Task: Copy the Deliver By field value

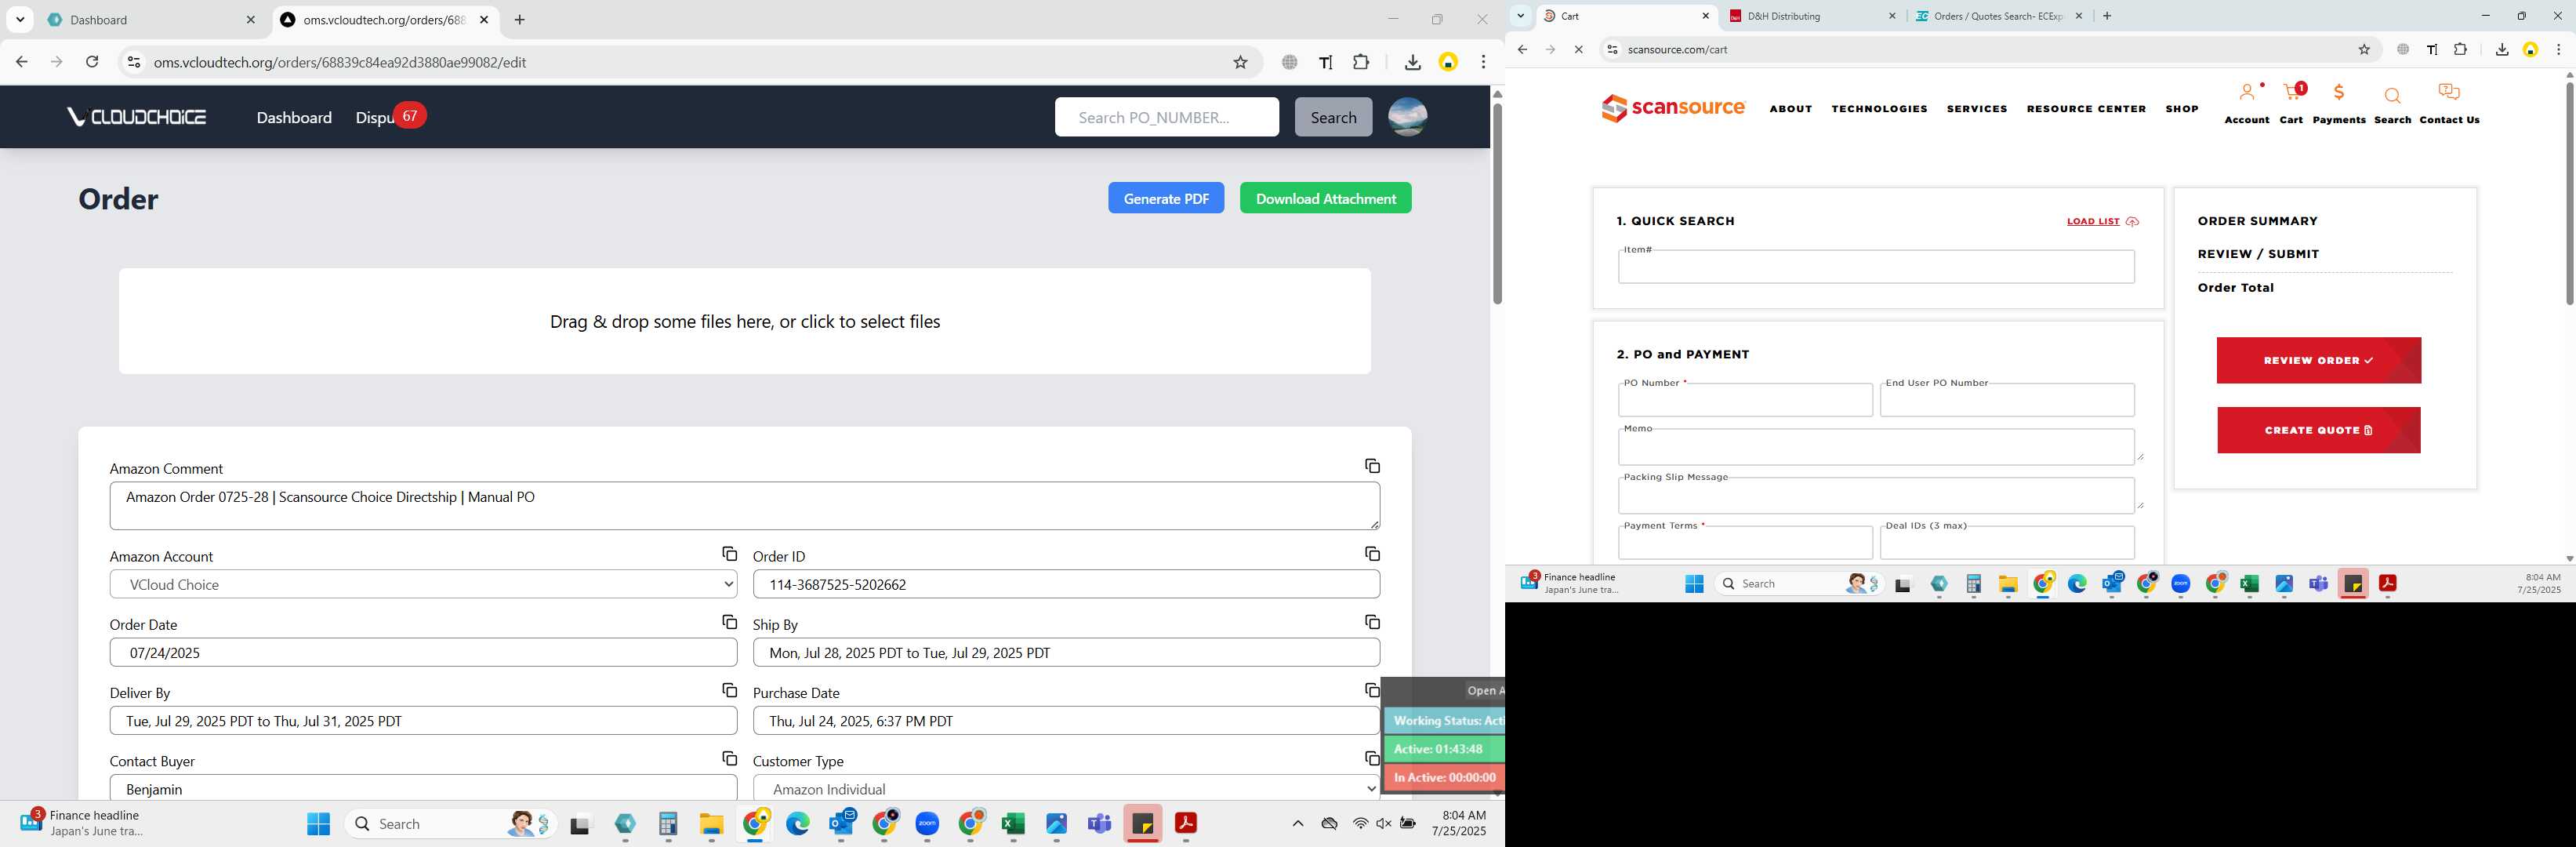Action: [x=729, y=690]
